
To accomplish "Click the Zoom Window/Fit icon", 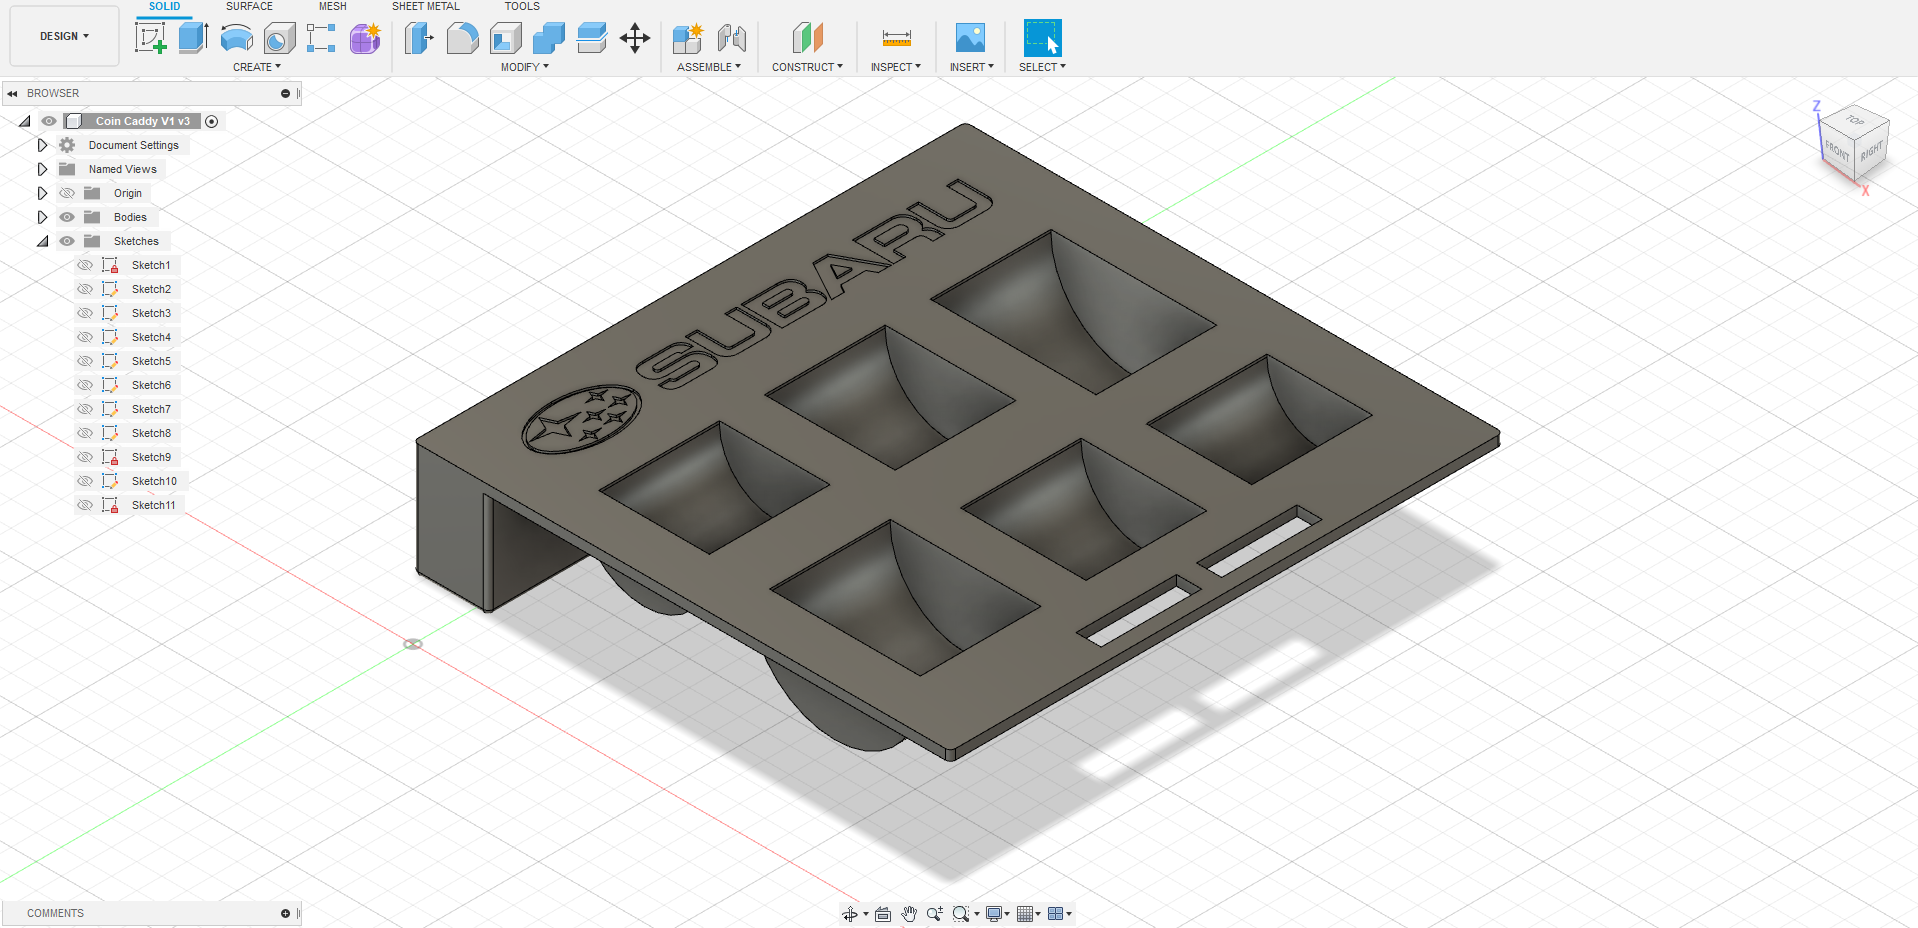I will (x=961, y=914).
